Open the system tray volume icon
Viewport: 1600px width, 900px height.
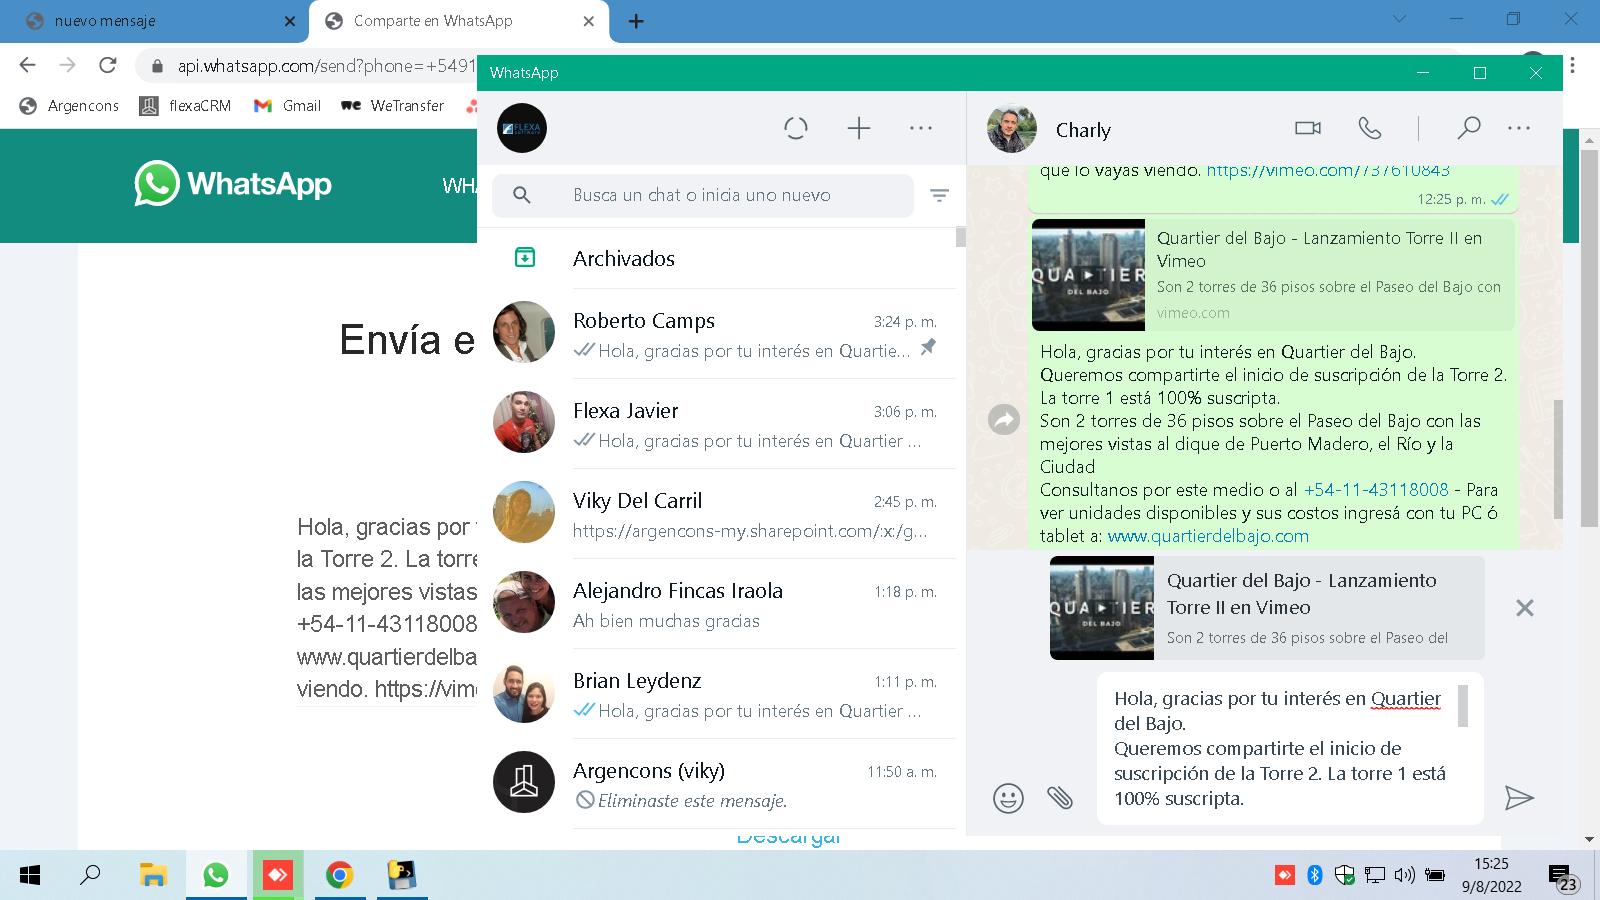click(1405, 875)
